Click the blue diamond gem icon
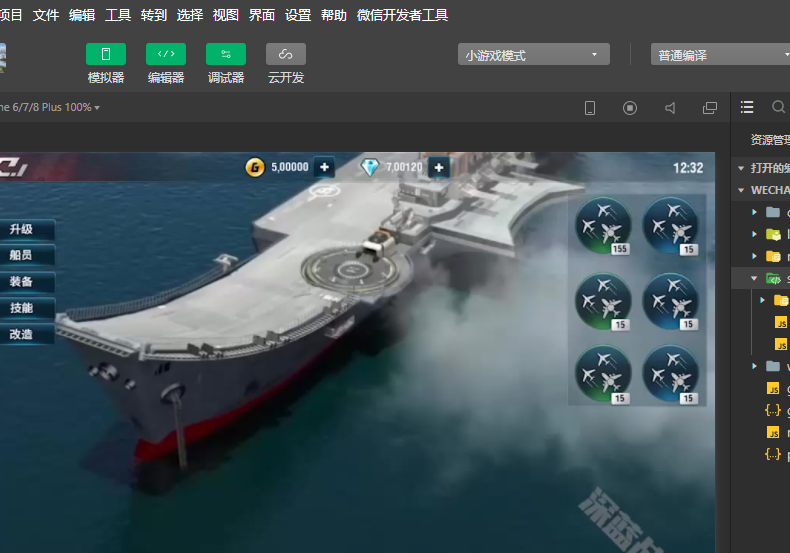The height and width of the screenshot is (553, 790). point(370,167)
